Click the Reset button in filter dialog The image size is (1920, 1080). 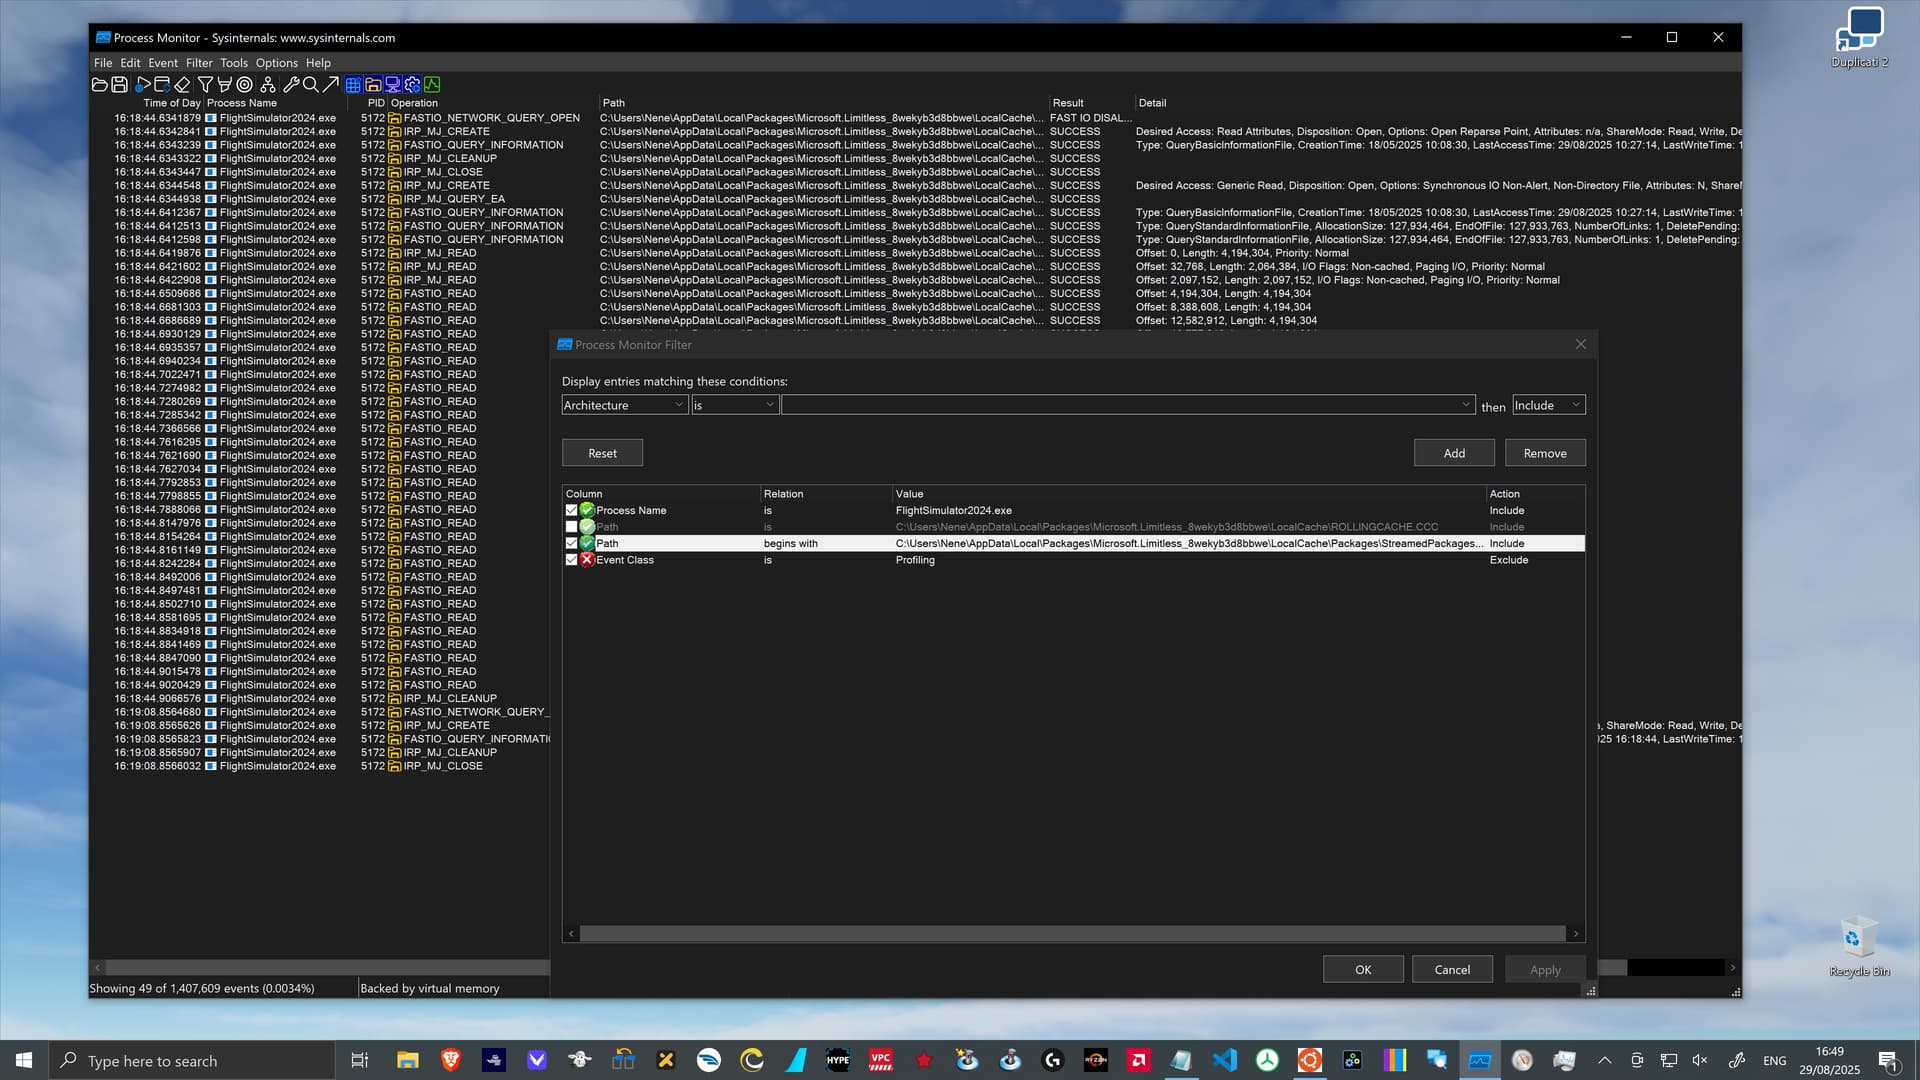click(602, 453)
